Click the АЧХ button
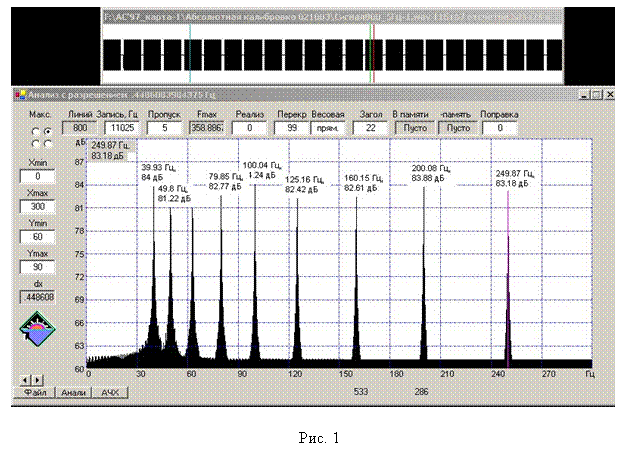The height and width of the screenshot is (460, 628). (108, 393)
